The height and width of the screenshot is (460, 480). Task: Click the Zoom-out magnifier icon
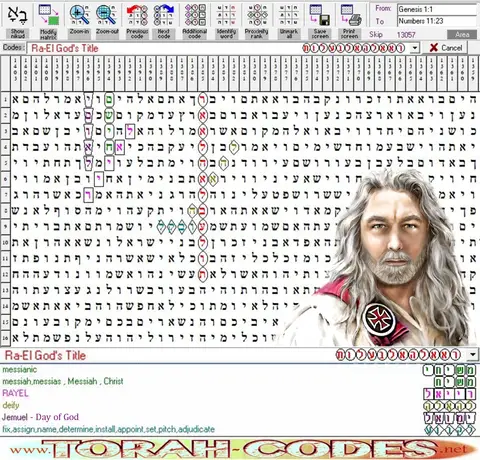[x=106, y=15]
